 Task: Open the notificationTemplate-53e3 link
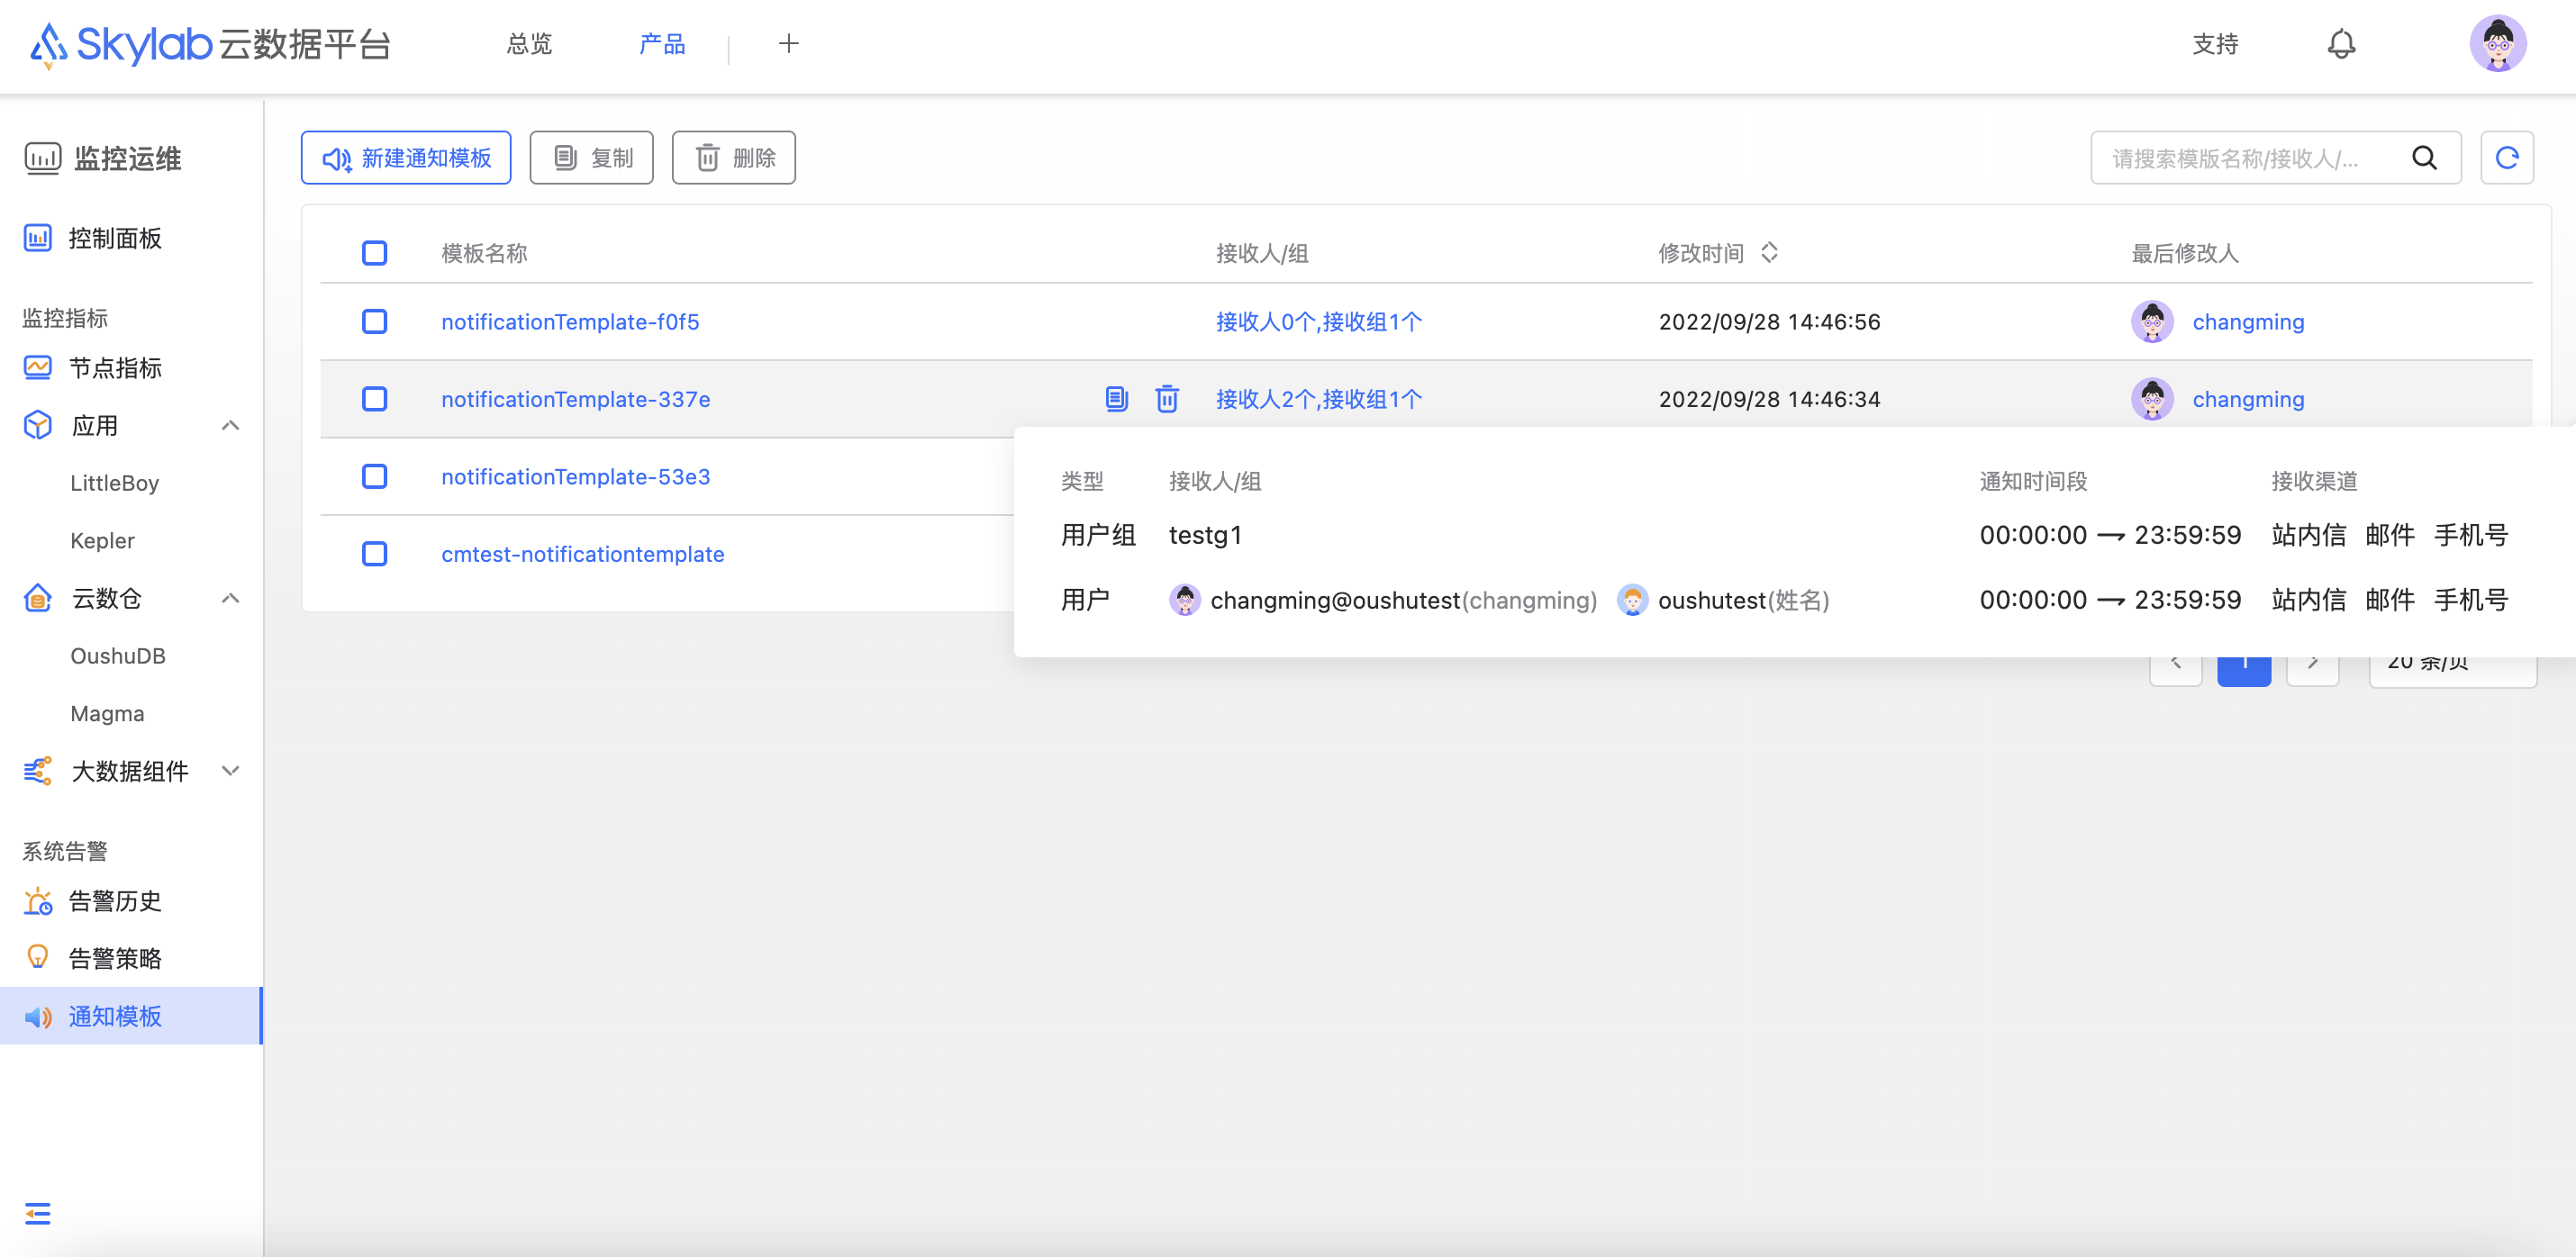(575, 477)
